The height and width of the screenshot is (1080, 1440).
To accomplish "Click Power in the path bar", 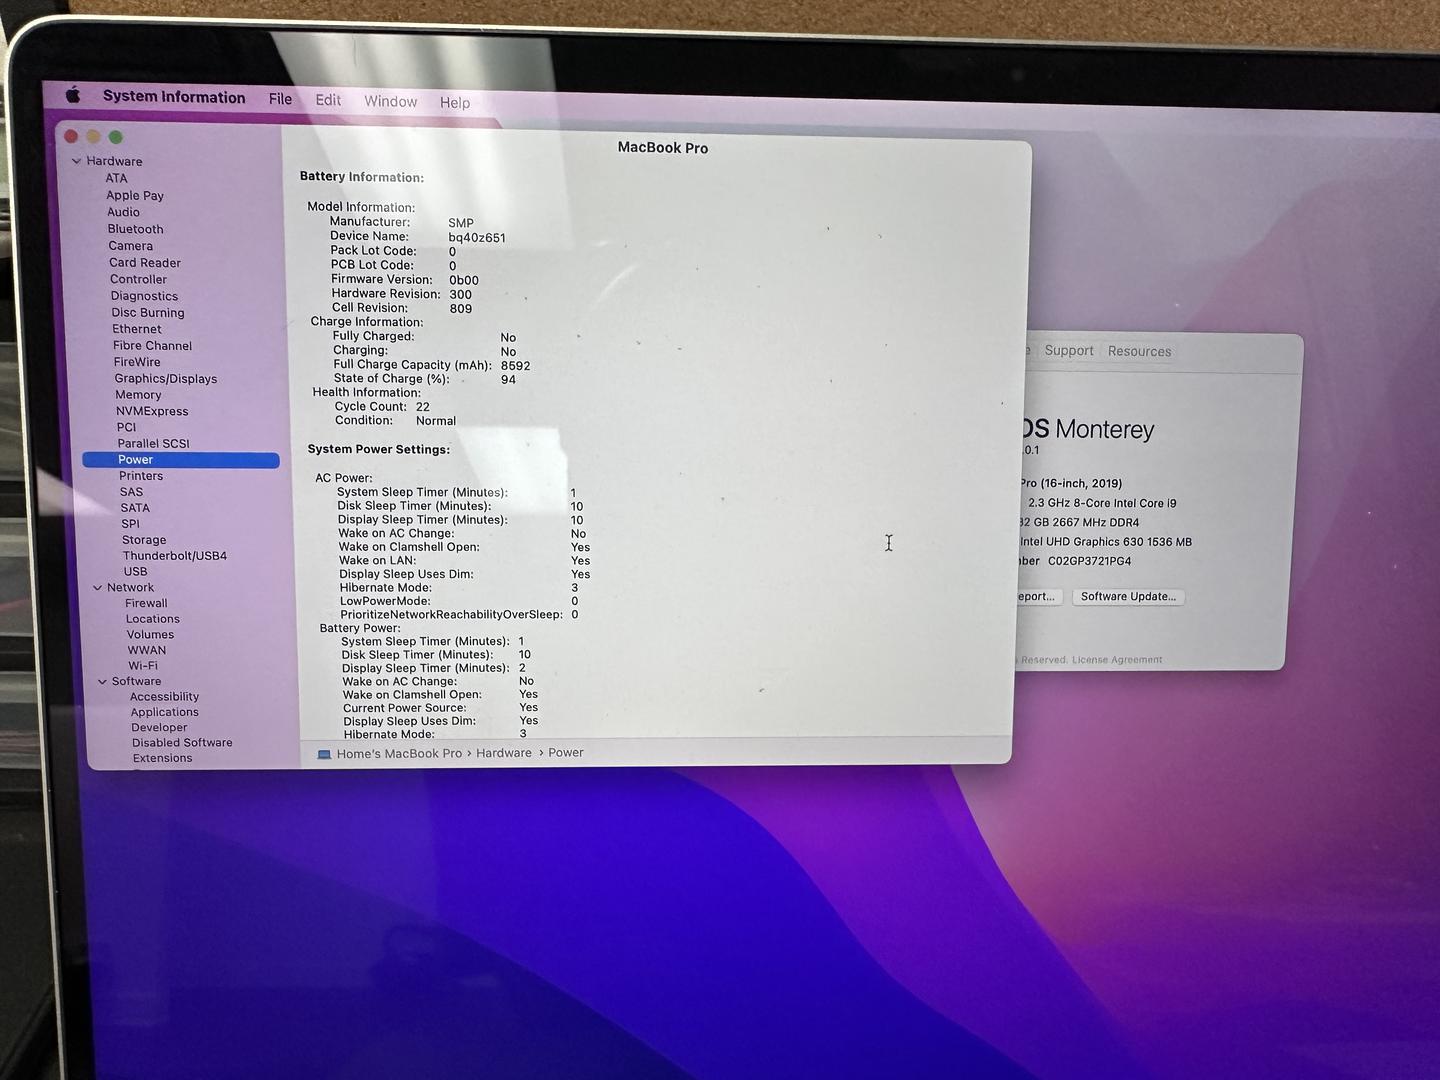I will click(566, 753).
